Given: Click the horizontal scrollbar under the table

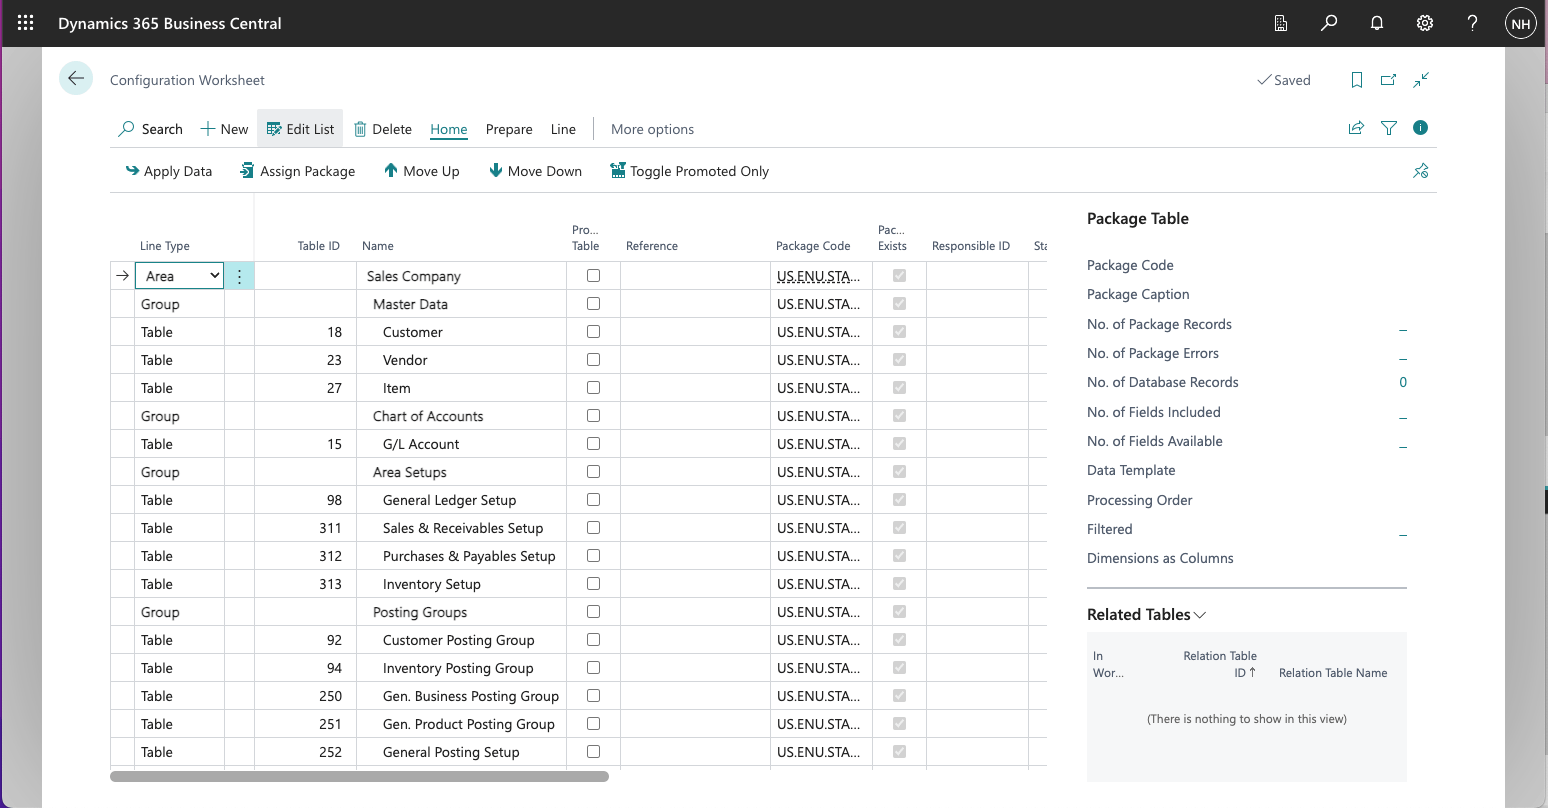Looking at the screenshot, I should (359, 776).
